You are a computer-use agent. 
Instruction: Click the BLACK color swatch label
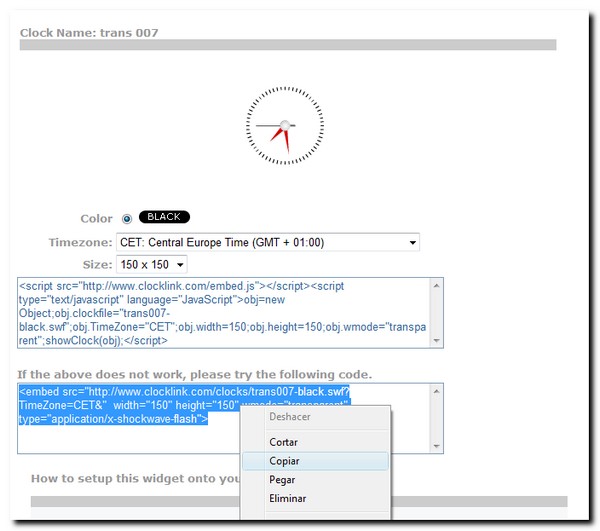click(x=164, y=217)
